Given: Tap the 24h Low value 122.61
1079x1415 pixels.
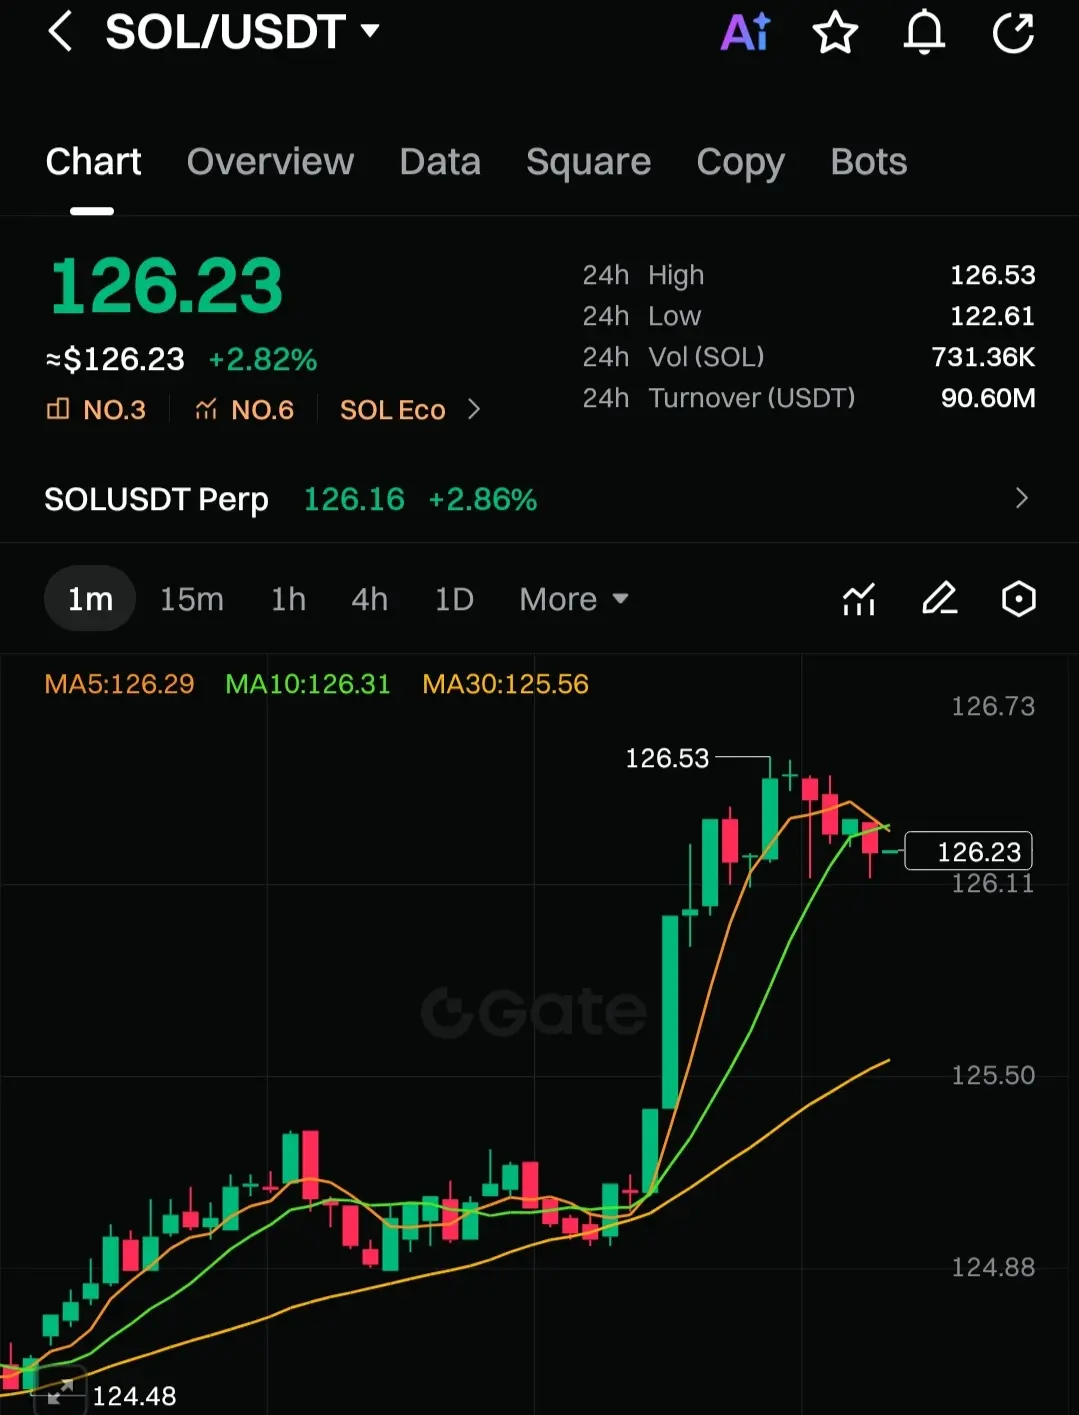Looking at the screenshot, I should coord(992,316).
